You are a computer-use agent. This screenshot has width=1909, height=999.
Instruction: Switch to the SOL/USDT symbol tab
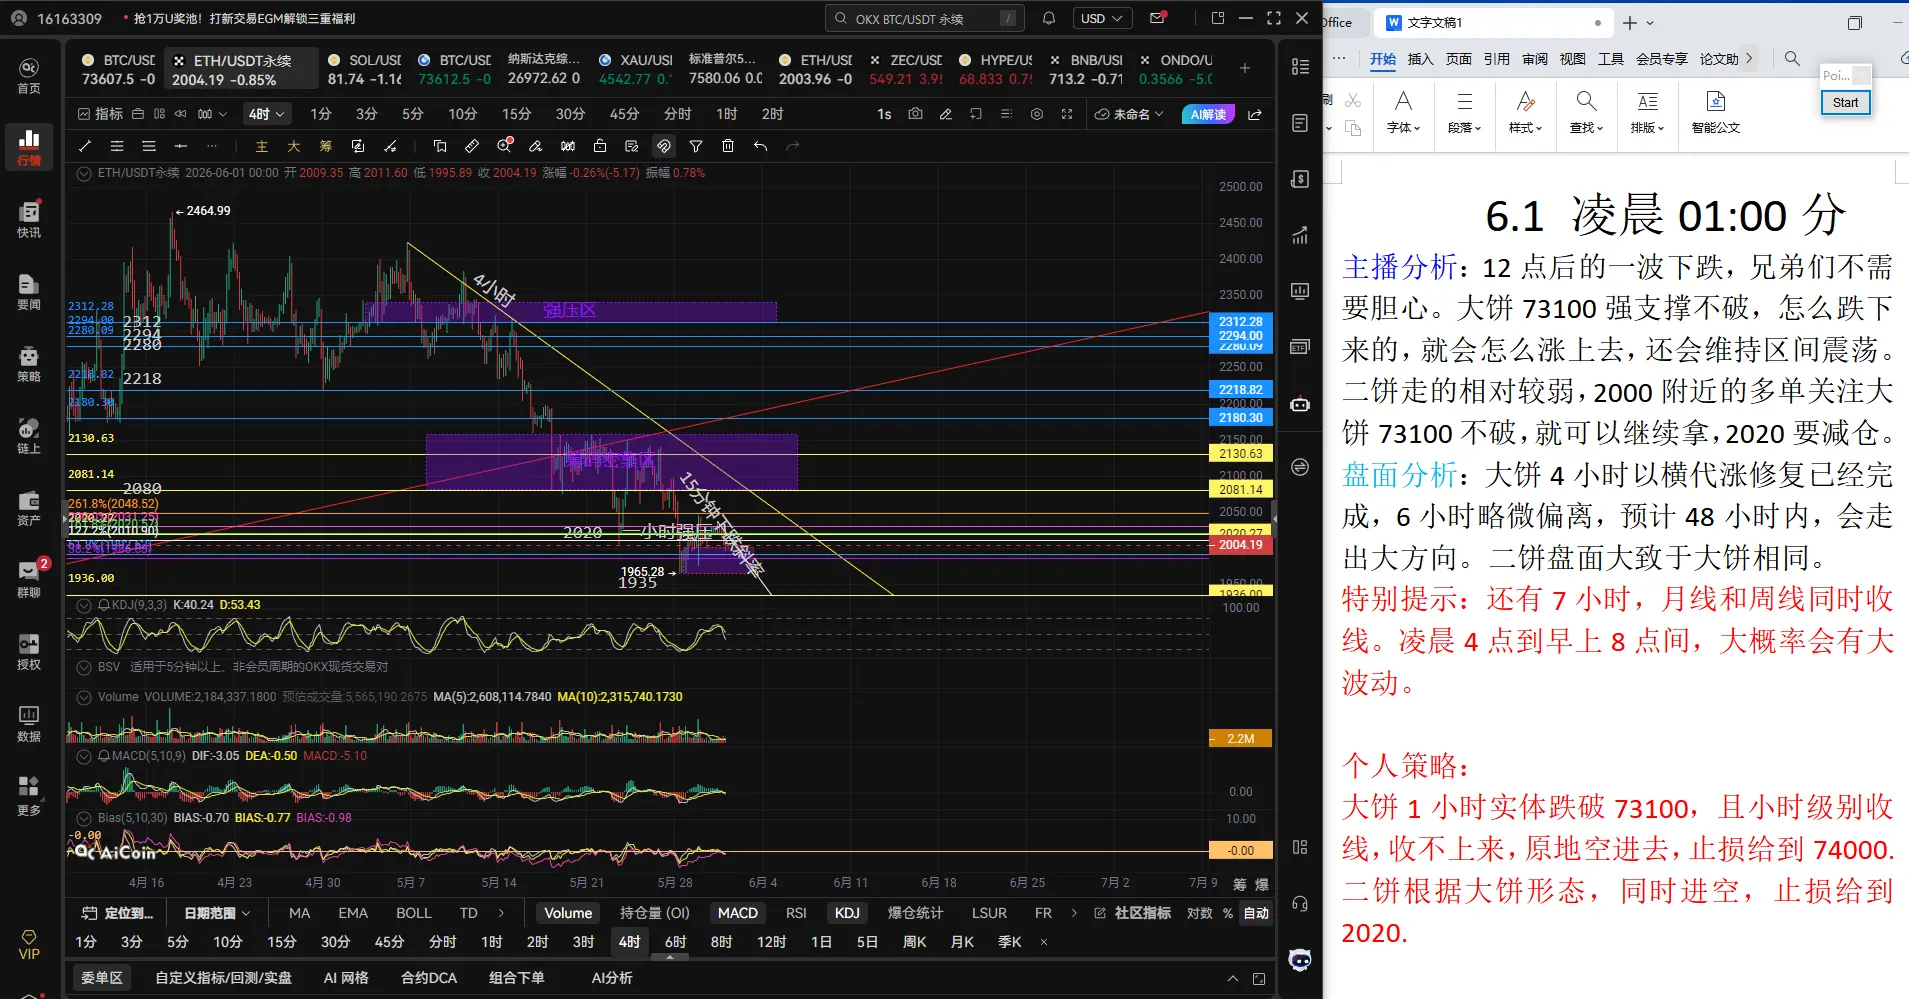pyautogui.click(x=364, y=69)
